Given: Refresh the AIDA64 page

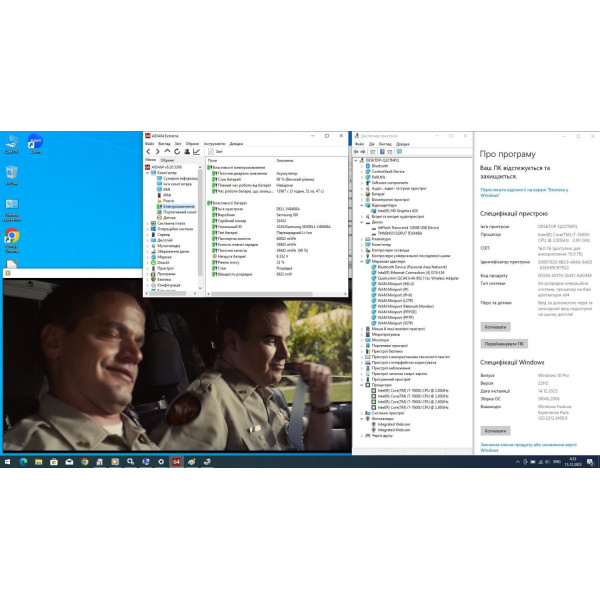Looking at the screenshot, I should [x=177, y=152].
